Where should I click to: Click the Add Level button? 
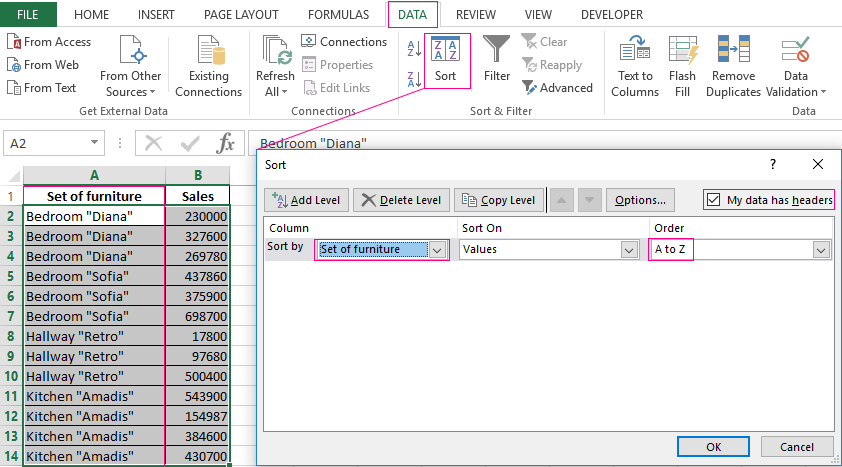click(x=306, y=200)
